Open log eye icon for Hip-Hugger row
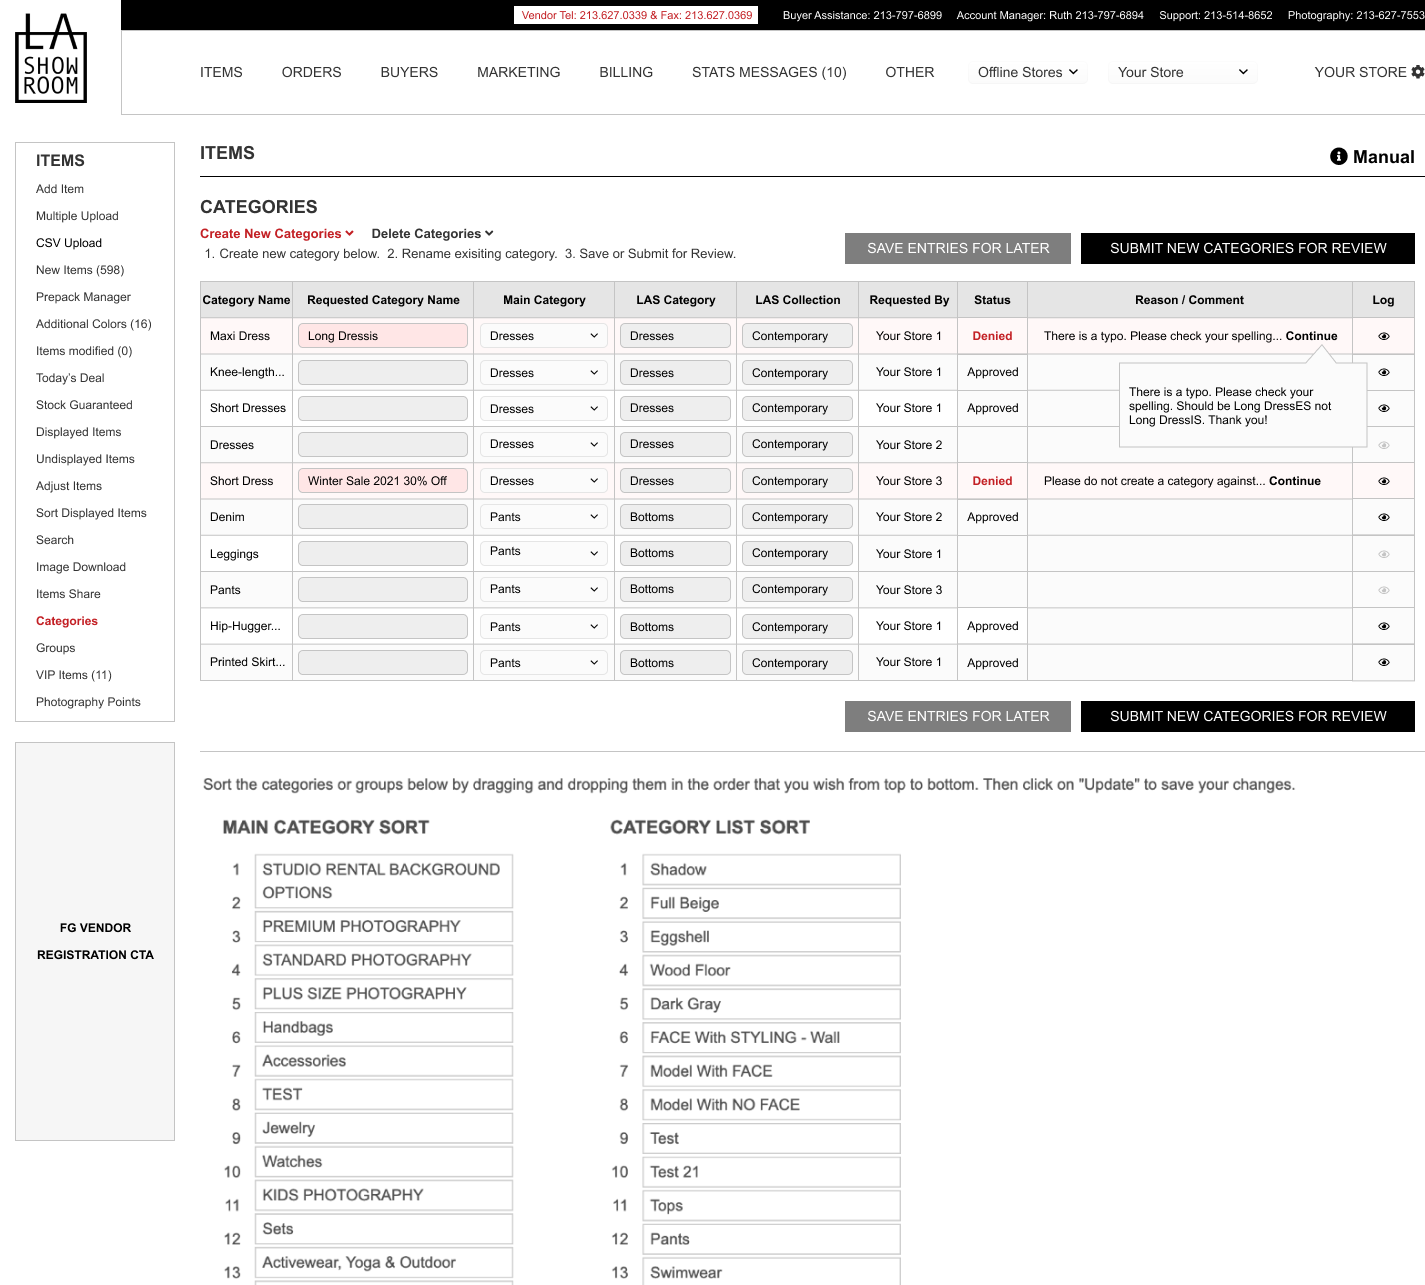Viewport: 1425px width, 1285px height. (1383, 626)
